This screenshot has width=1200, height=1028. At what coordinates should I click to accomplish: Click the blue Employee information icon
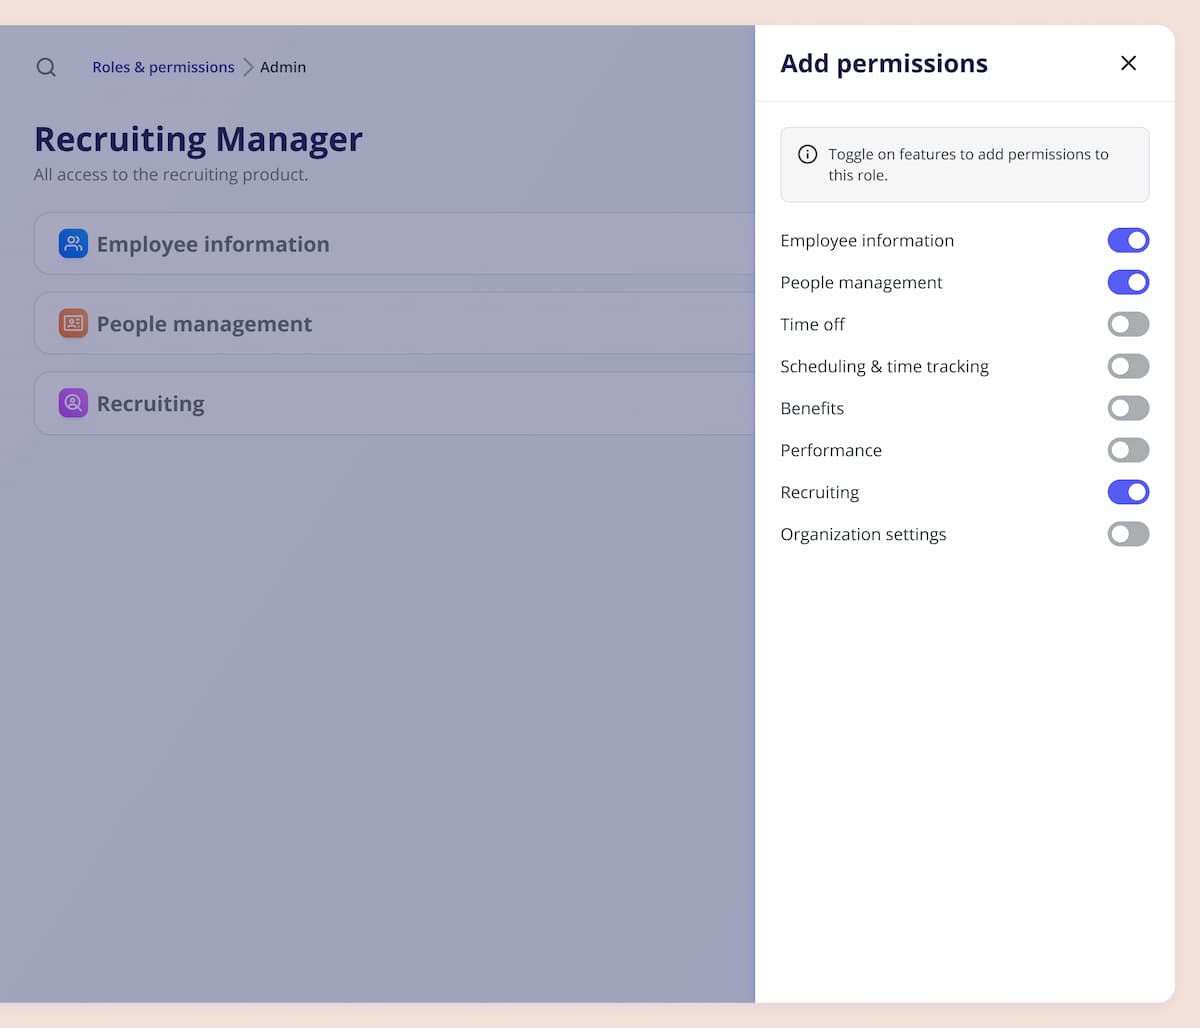pyautogui.click(x=73, y=244)
